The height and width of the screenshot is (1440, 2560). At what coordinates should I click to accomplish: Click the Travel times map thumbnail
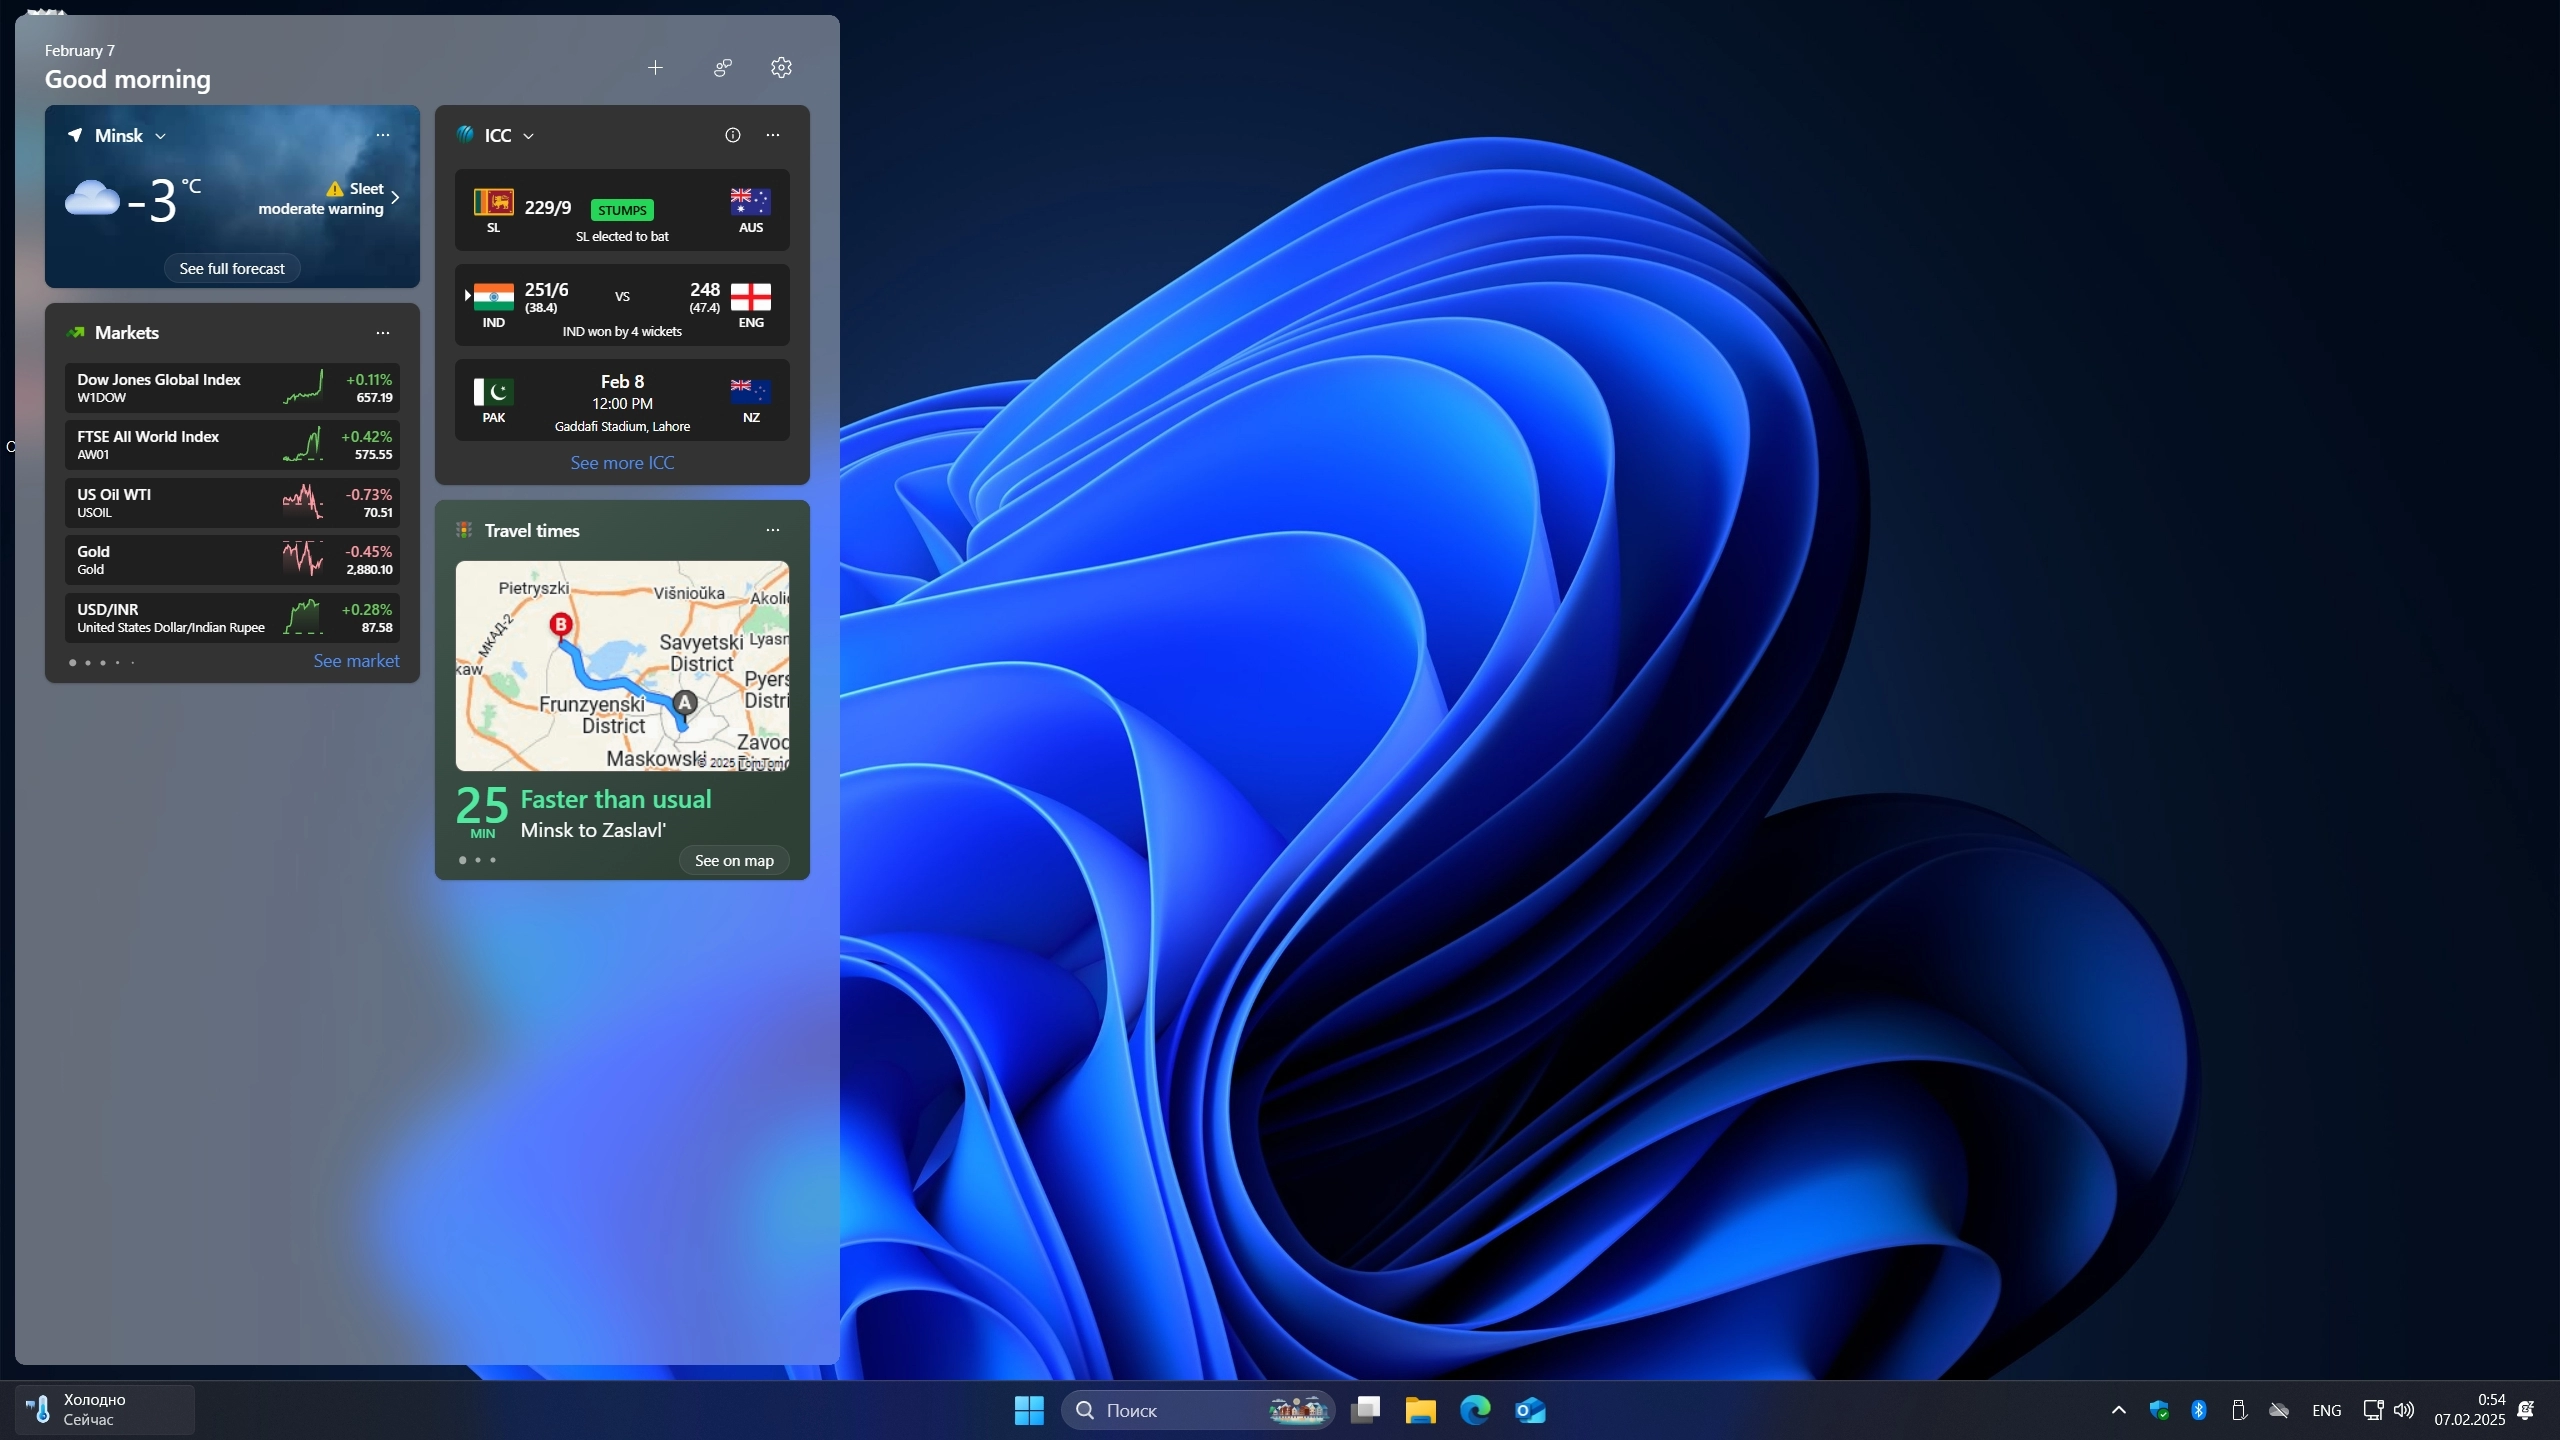pyautogui.click(x=622, y=665)
